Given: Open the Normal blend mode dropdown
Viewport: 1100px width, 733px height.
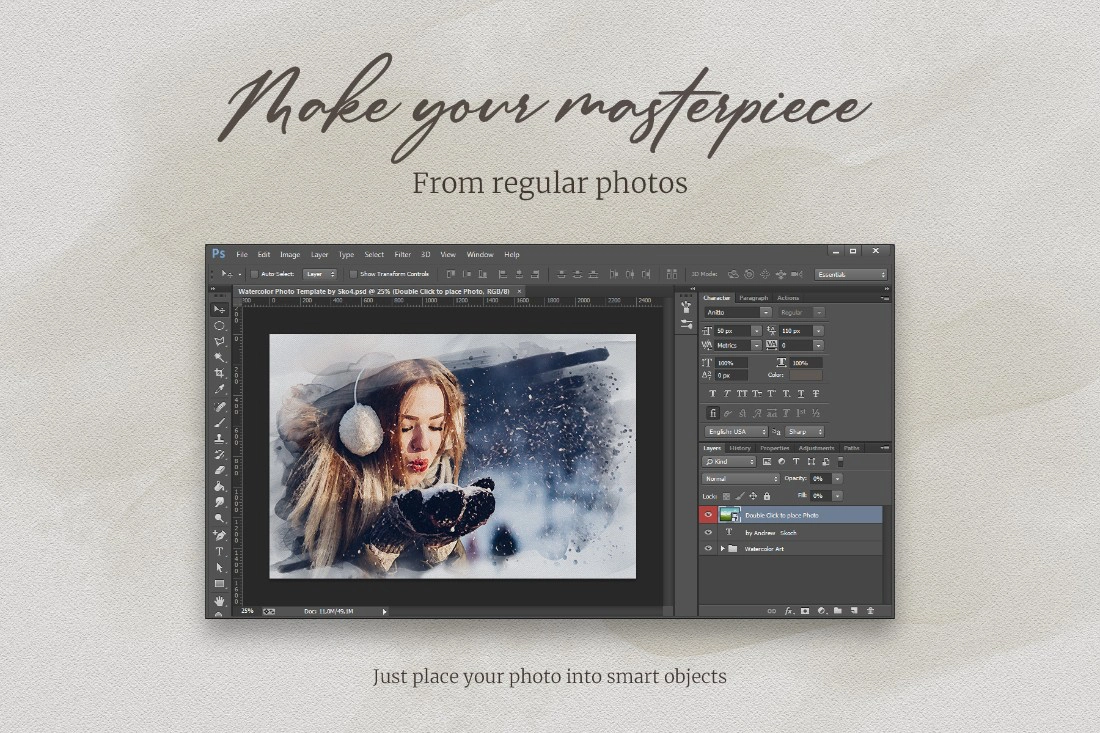Looking at the screenshot, I should [x=740, y=478].
